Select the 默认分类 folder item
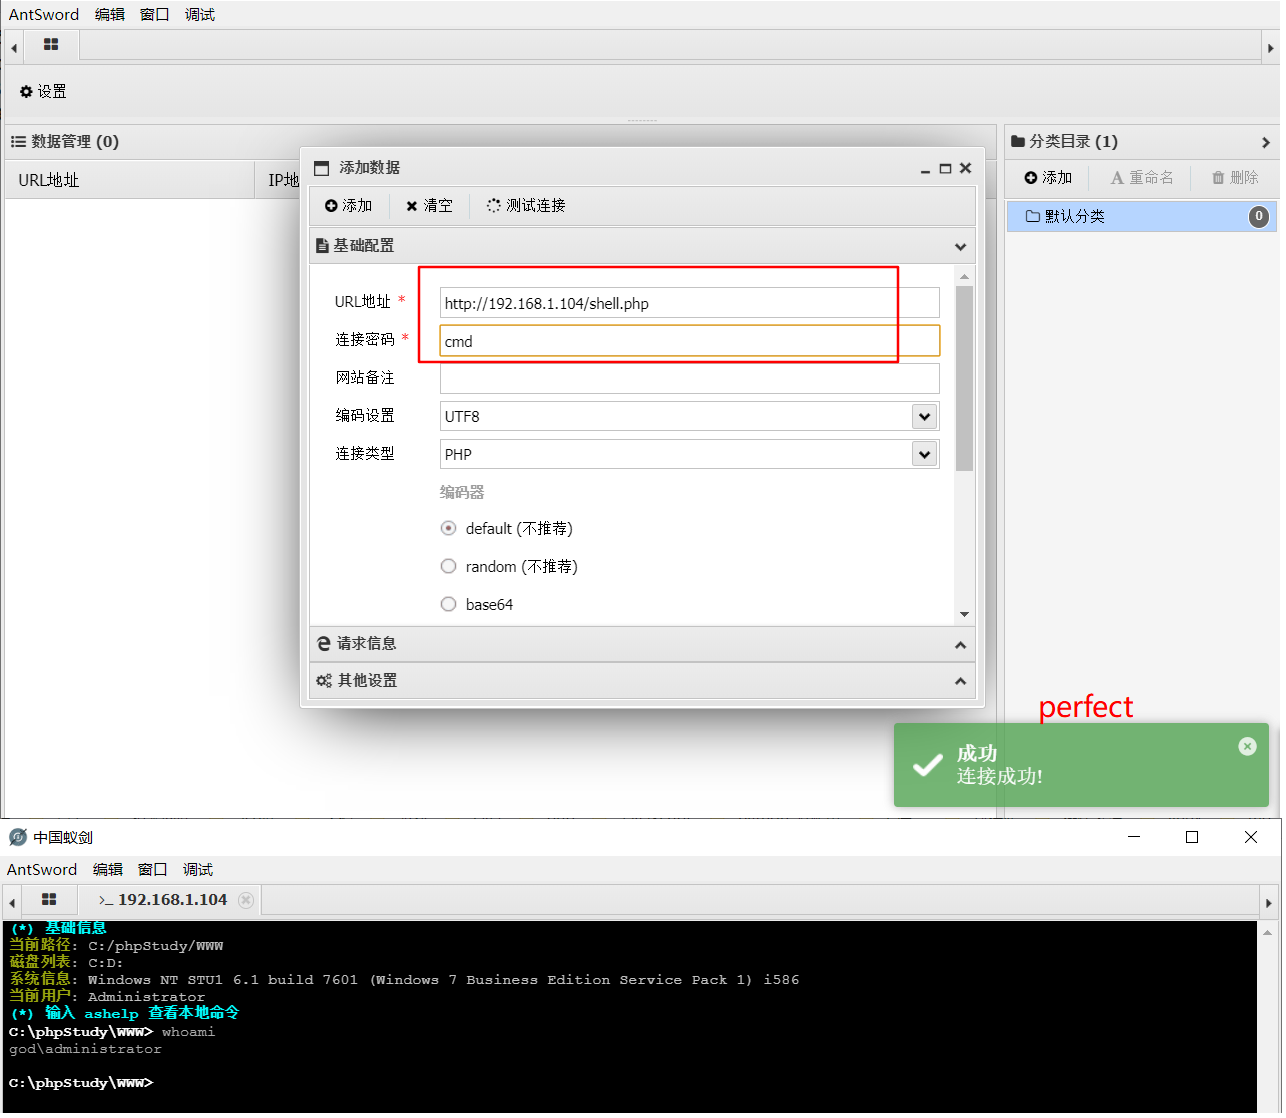The width and height of the screenshot is (1286, 1118). point(1141,216)
